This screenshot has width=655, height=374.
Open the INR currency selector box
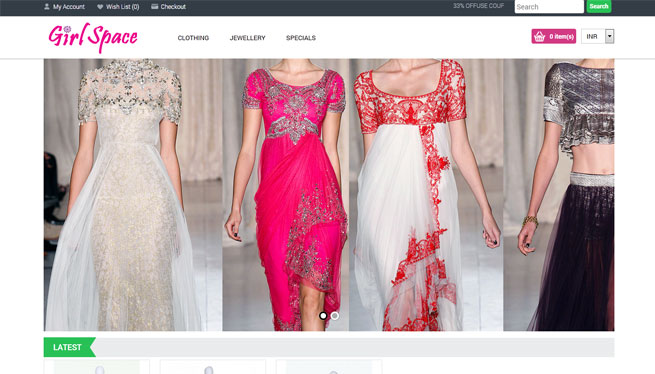[x=597, y=36]
